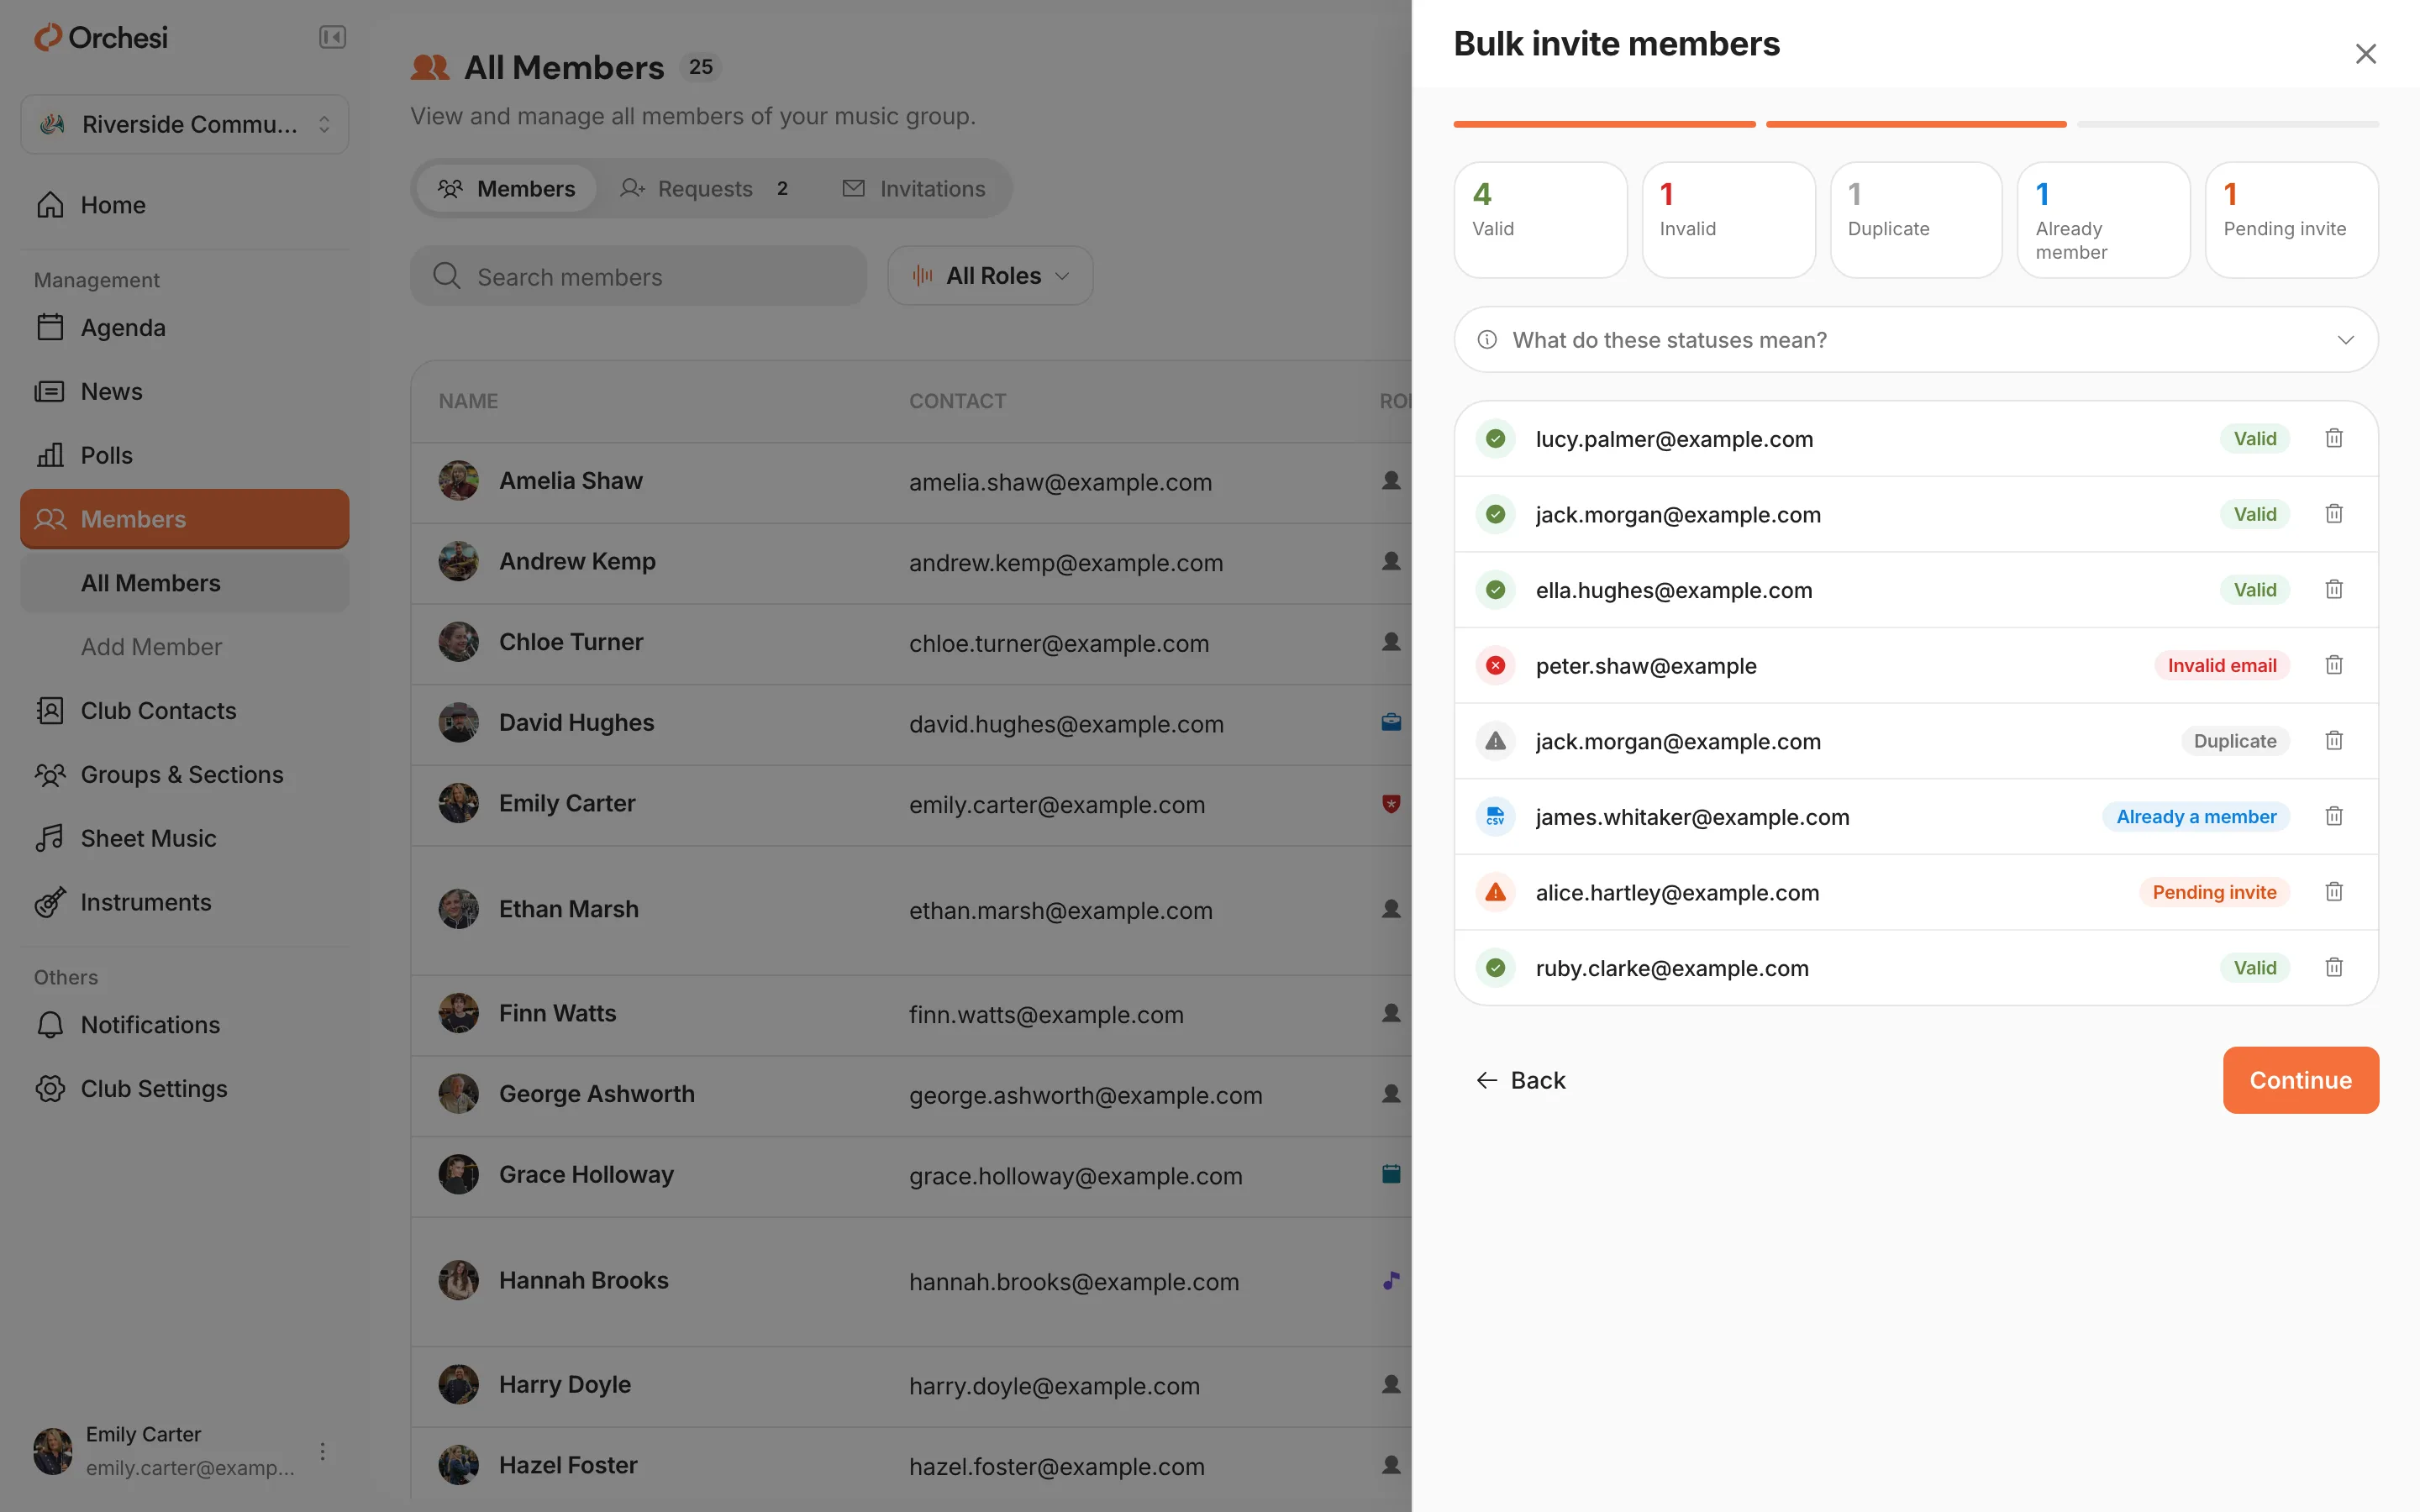
Task: Open Polls in the sidebar
Action: [185, 456]
